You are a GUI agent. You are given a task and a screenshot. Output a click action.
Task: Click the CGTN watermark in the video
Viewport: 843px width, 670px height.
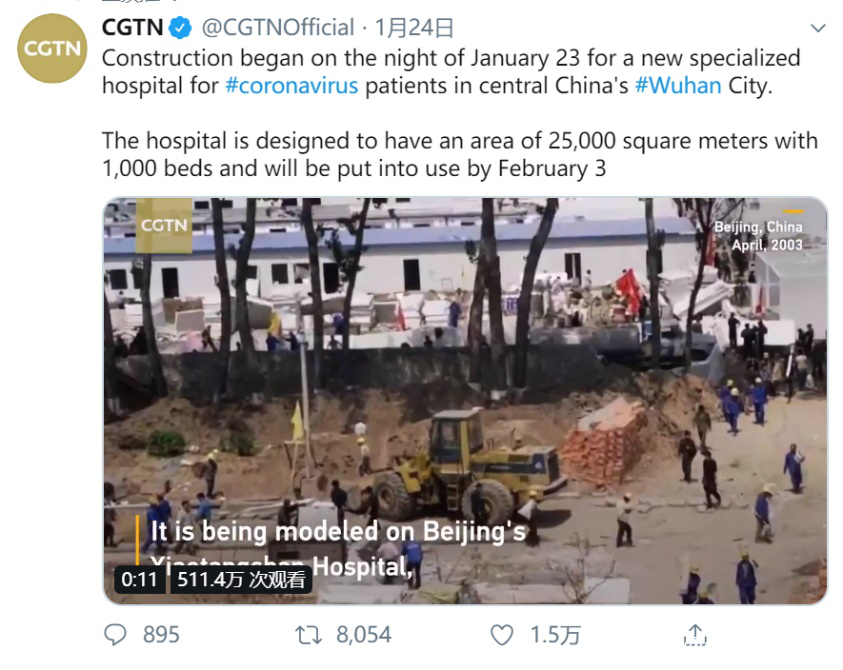point(164,225)
